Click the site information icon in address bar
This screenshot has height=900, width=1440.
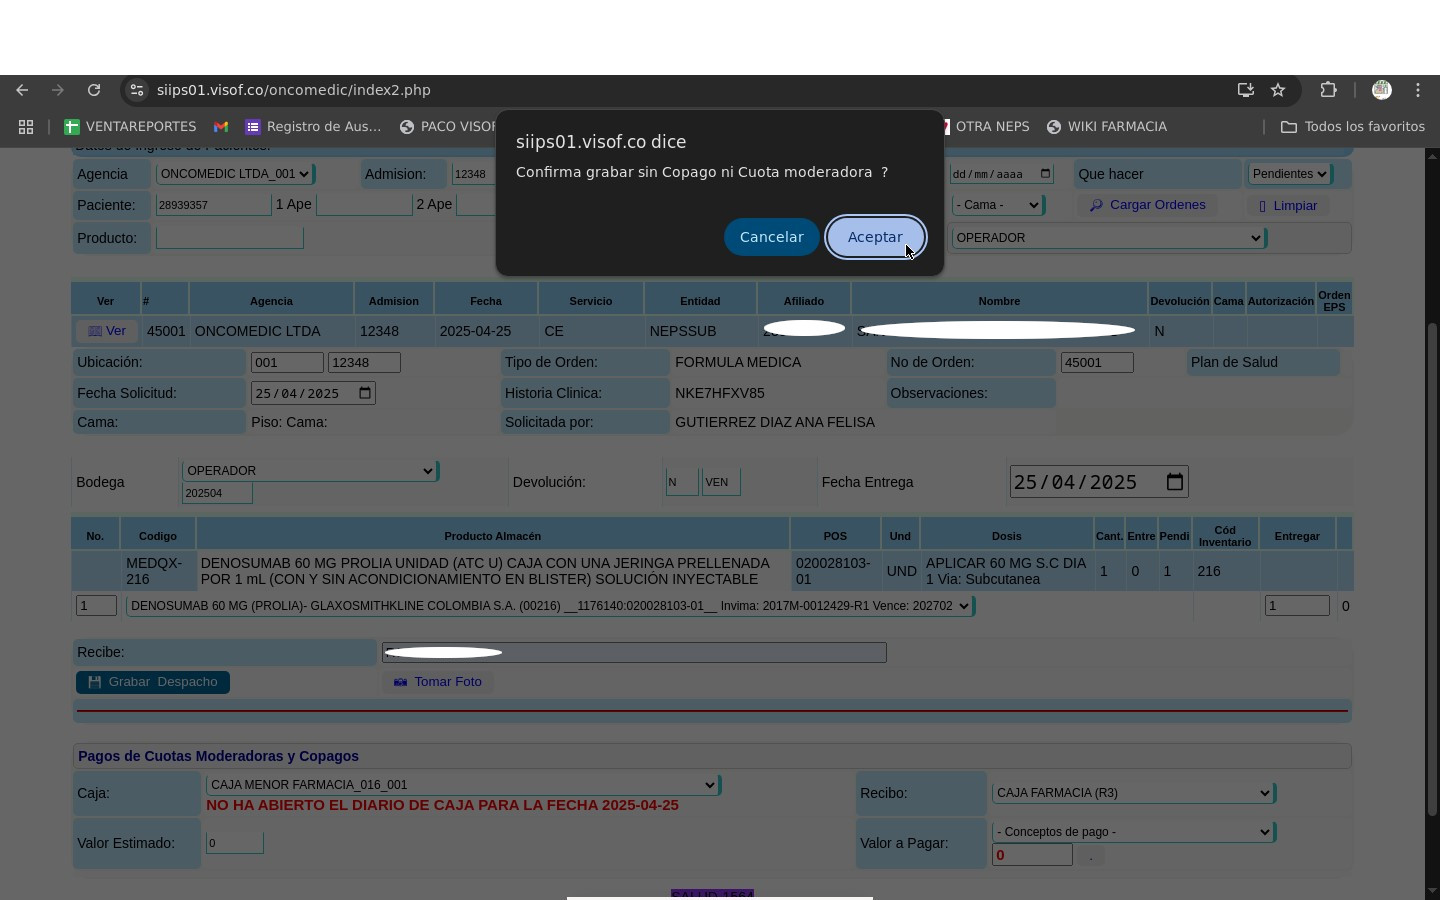(x=137, y=90)
